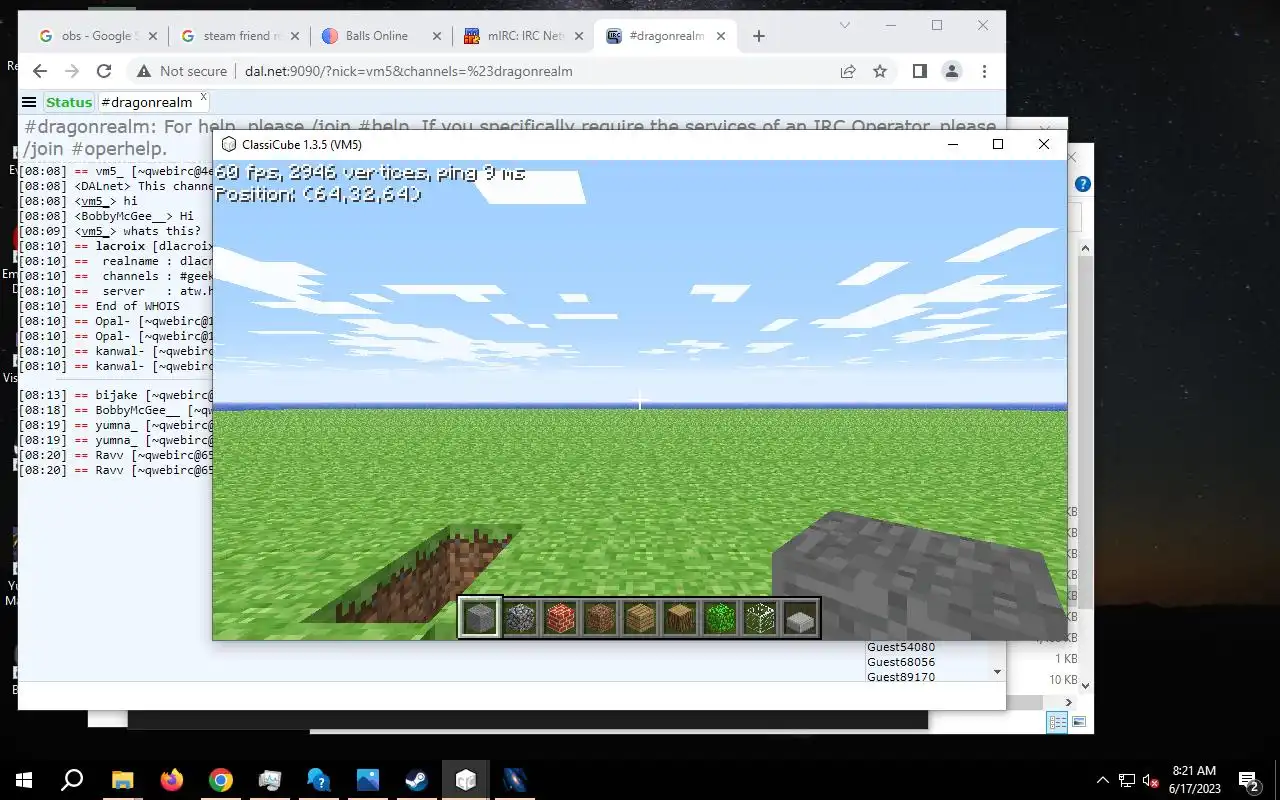Click the network icon in the tray

click(1127, 780)
